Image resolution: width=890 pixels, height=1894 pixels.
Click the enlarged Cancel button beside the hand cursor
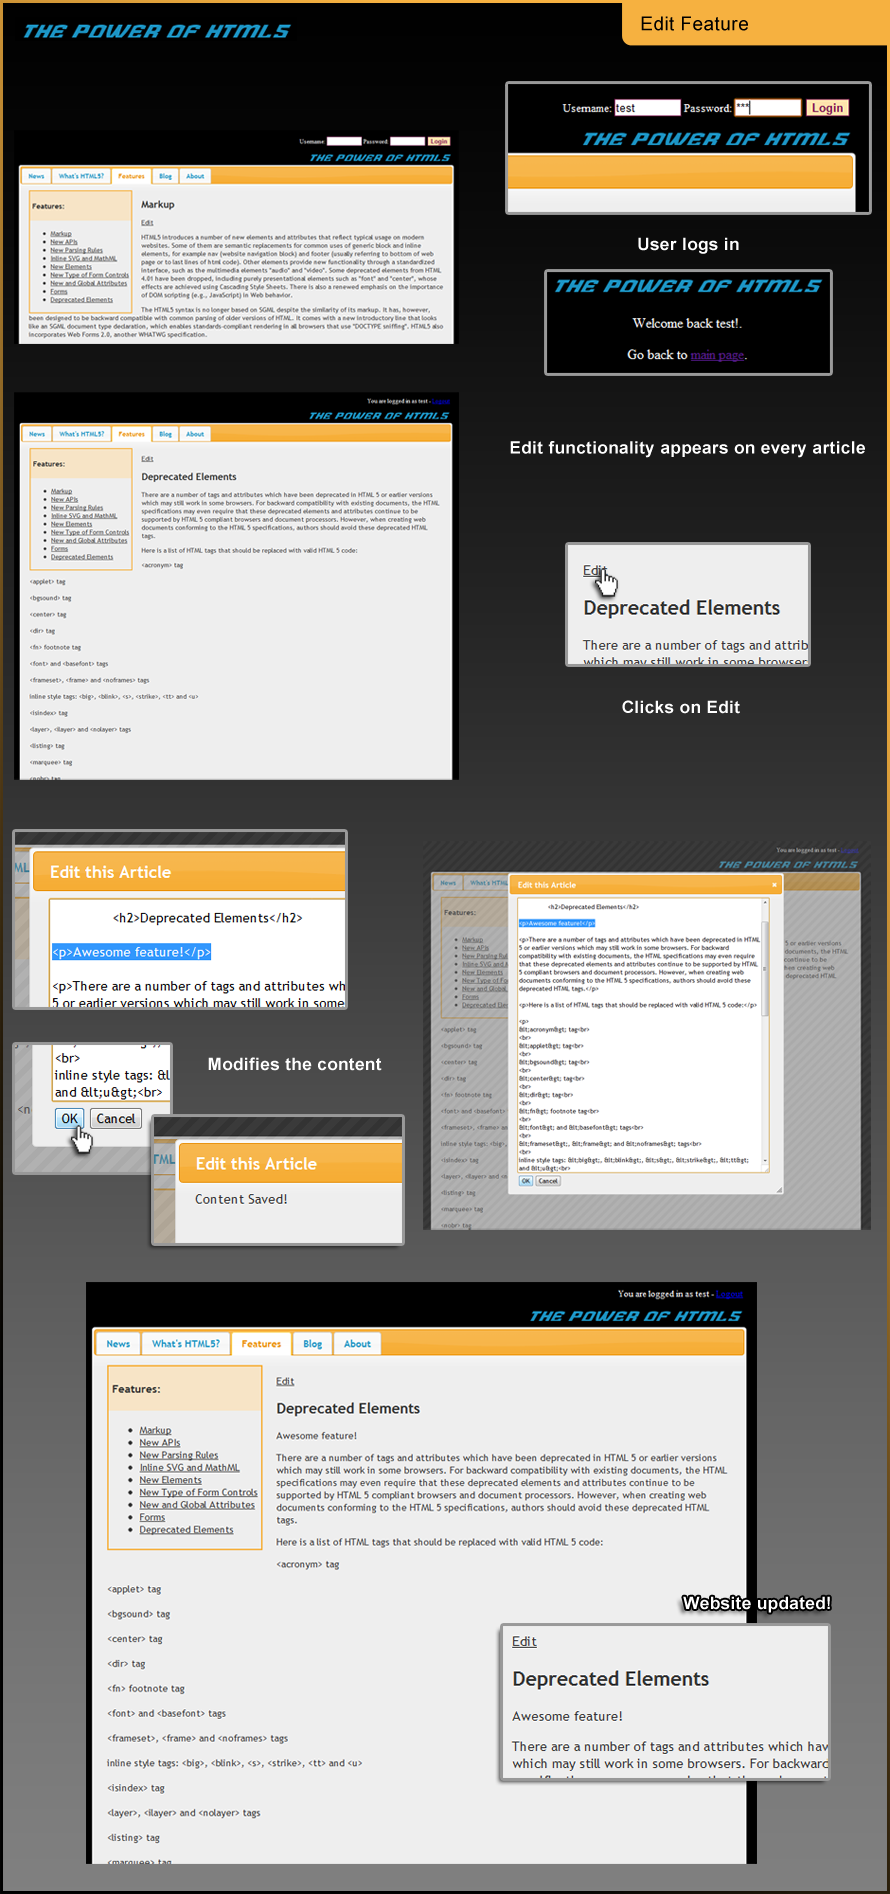point(116,1119)
